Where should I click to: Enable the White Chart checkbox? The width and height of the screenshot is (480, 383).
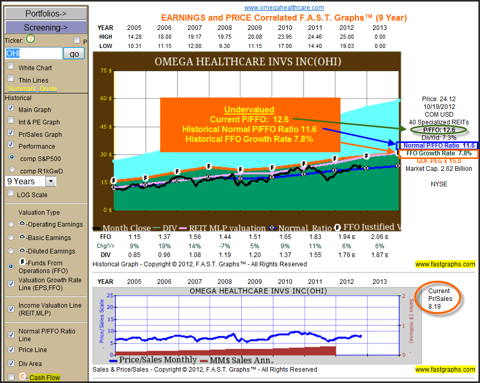click(11, 66)
